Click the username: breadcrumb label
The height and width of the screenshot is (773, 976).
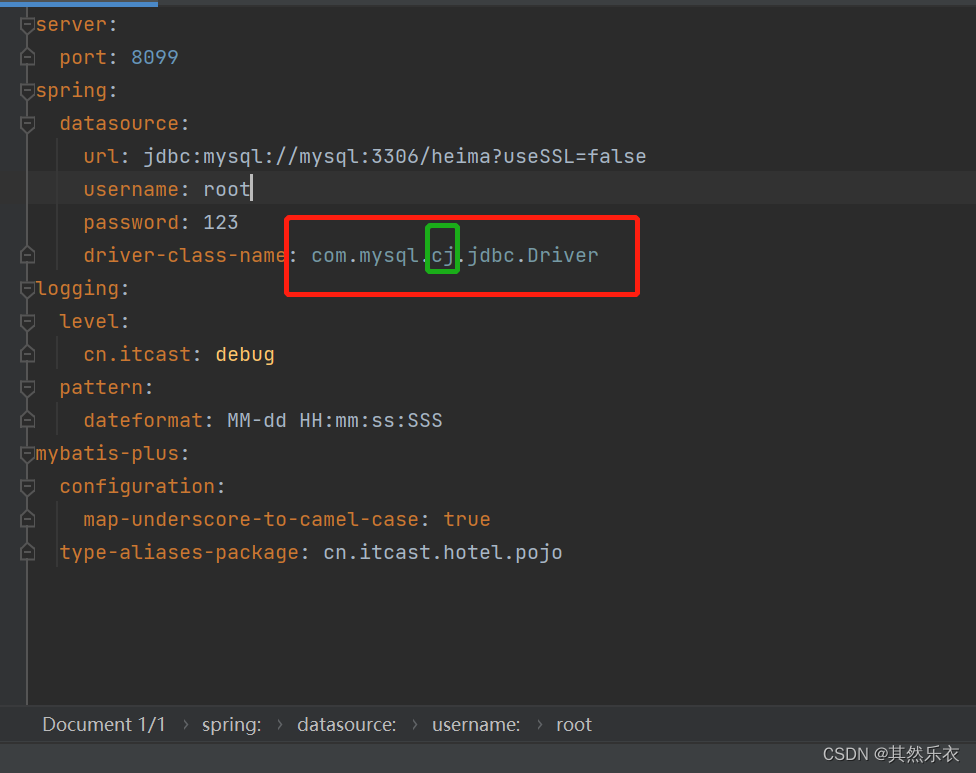(476, 724)
